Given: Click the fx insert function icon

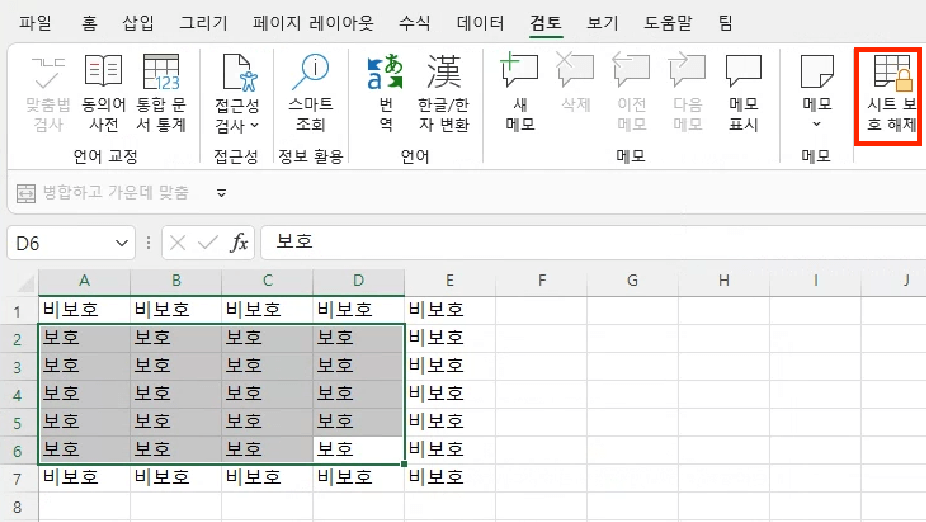Looking at the screenshot, I should click(x=239, y=243).
